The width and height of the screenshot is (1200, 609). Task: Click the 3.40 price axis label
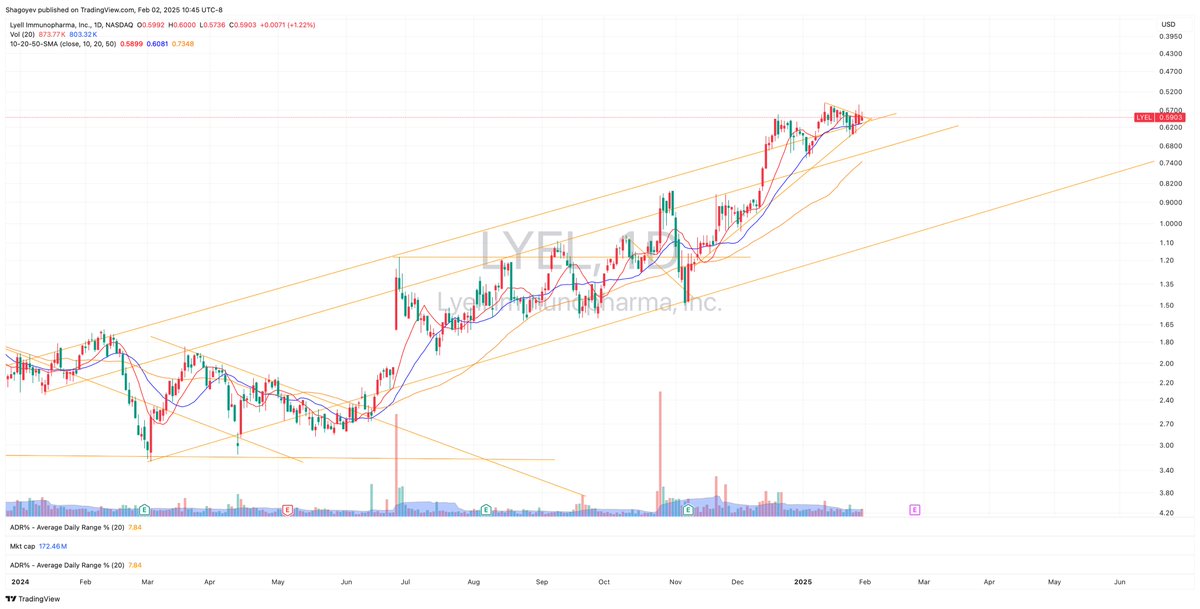click(x=1167, y=470)
